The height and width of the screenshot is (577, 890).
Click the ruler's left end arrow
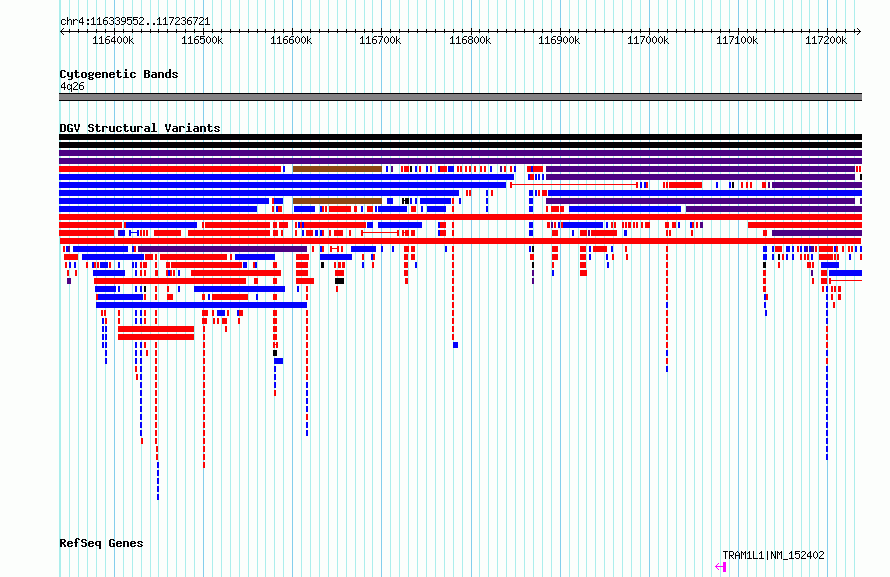[x=62, y=32]
